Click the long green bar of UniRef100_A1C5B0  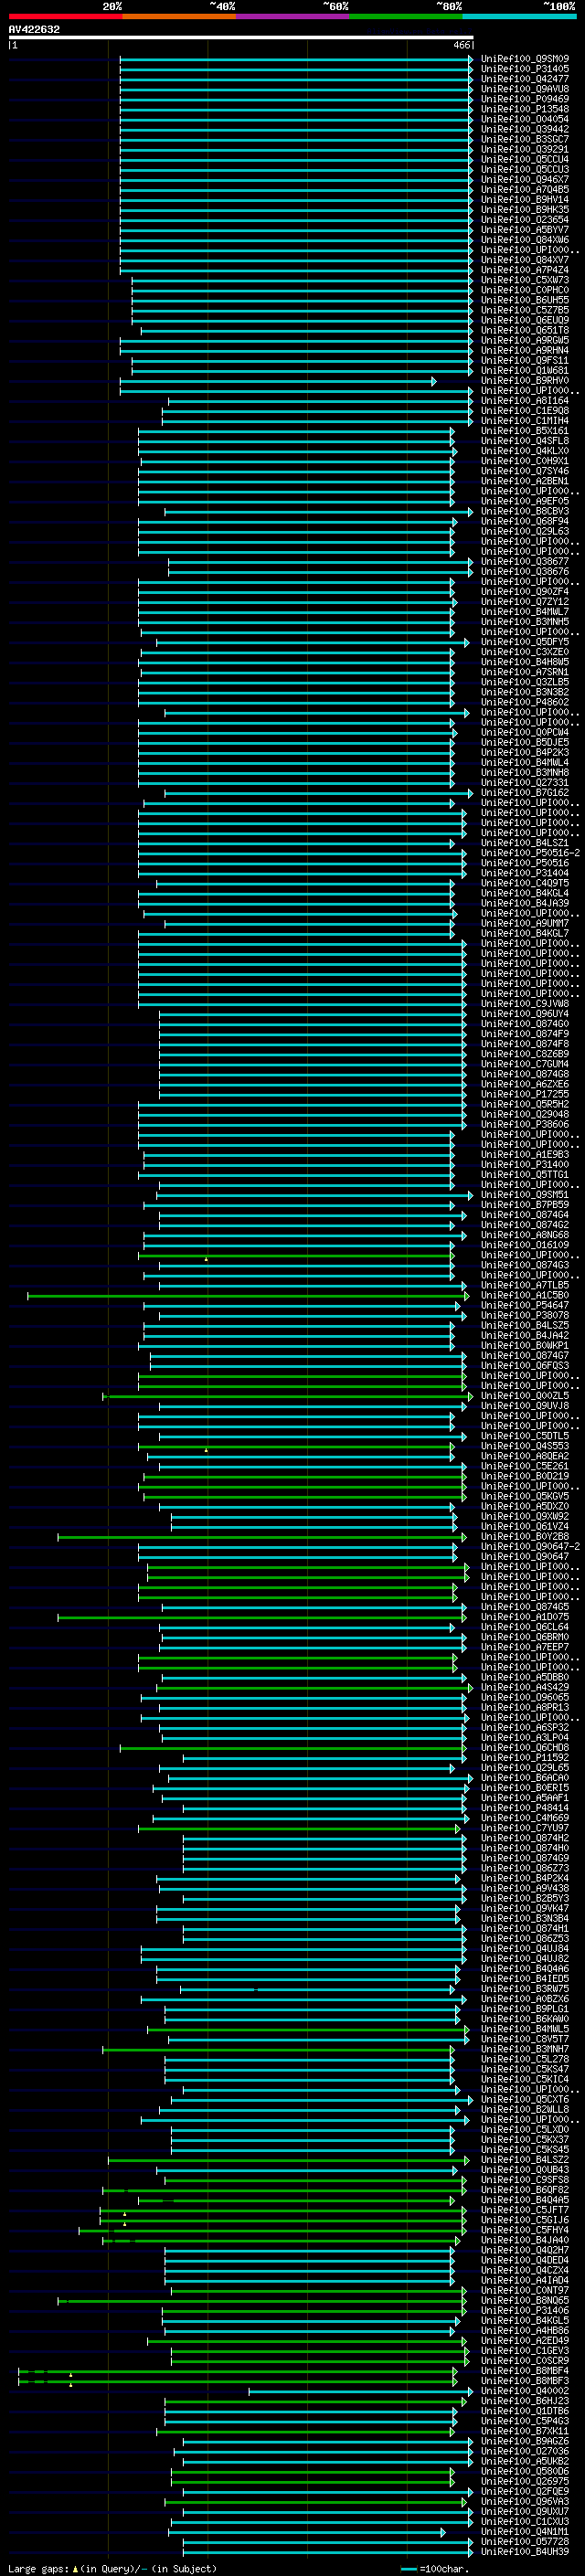pyautogui.click(x=248, y=1296)
